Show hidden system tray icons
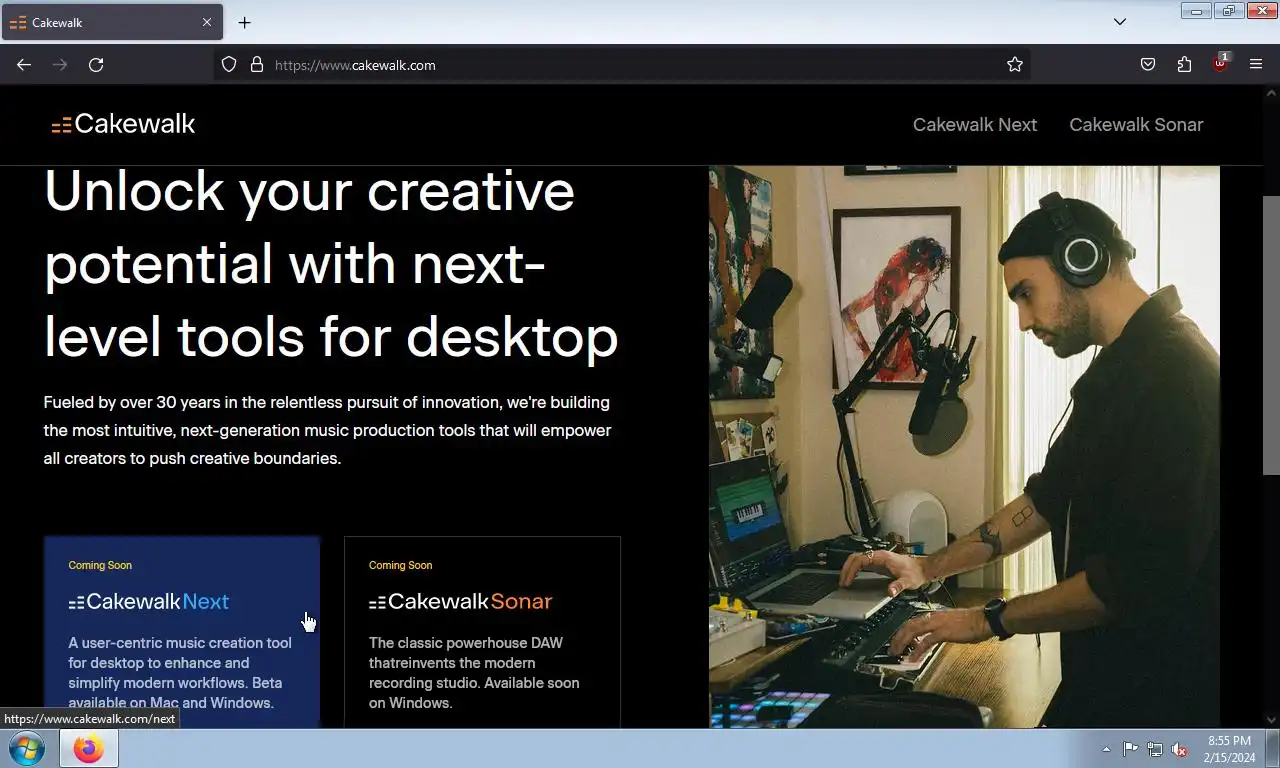 [x=1106, y=749]
